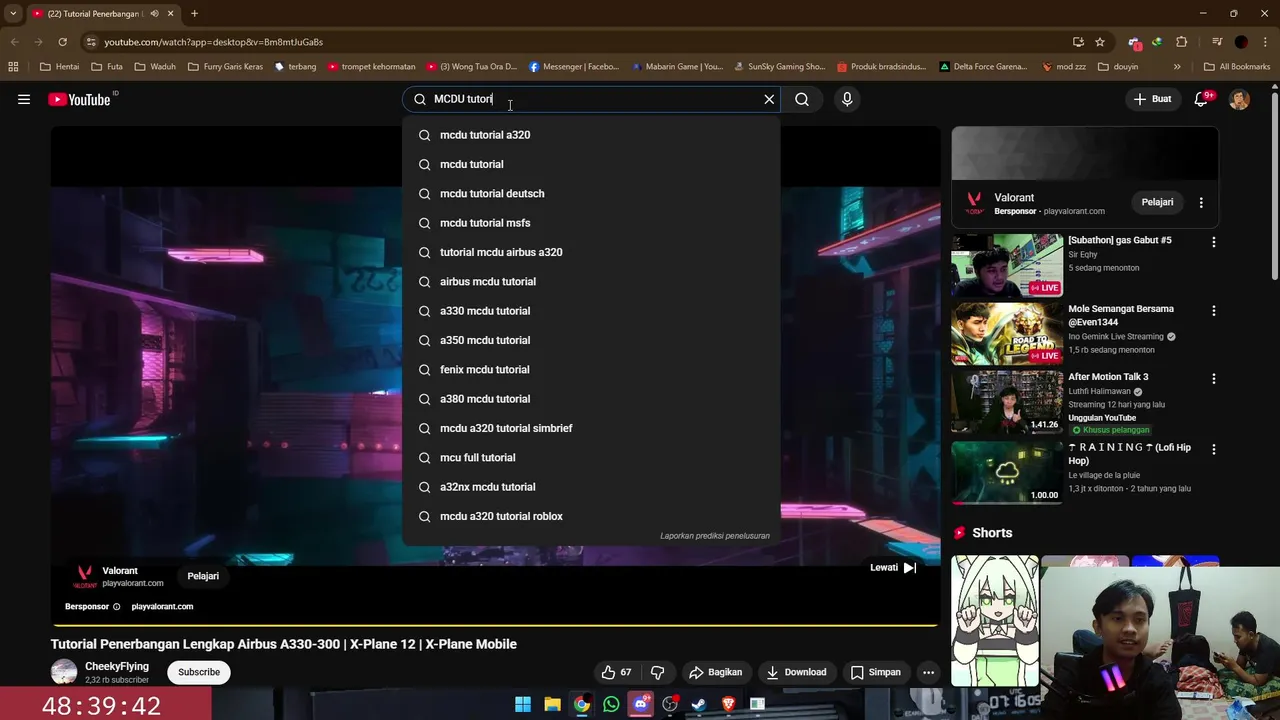Viewport: 1280px width, 720px height.
Task: Select 'mcdu tutorial msfs' suggestion
Action: 590,223
